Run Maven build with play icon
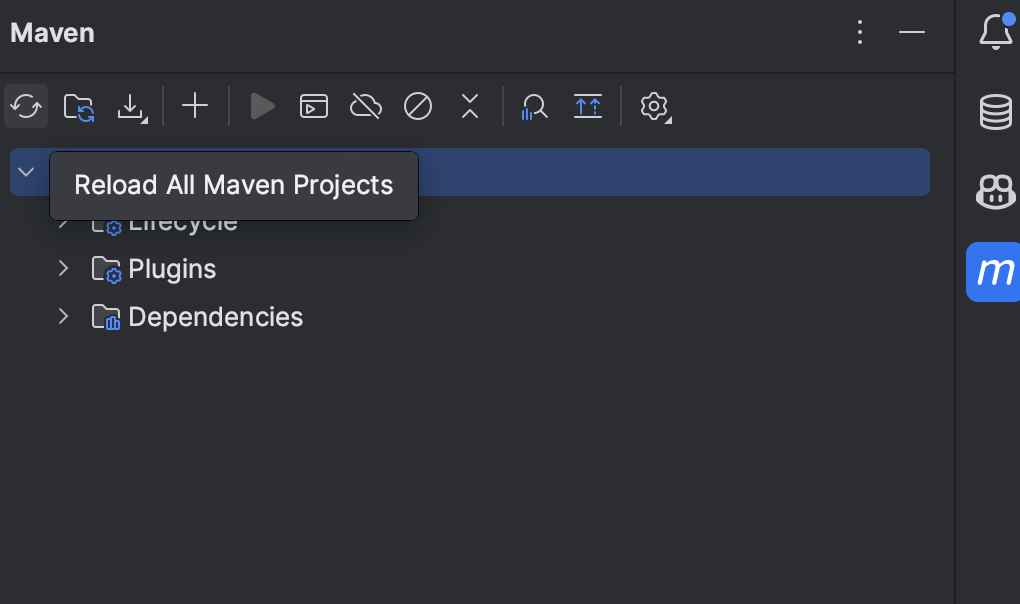Viewport: 1020px width, 604px height. pos(262,106)
